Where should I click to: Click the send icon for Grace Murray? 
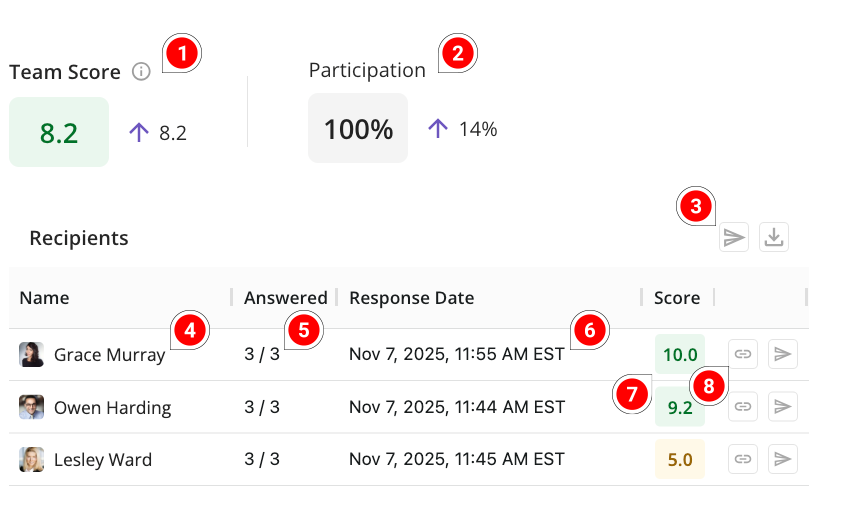pyautogui.click(x=783, y=354)
